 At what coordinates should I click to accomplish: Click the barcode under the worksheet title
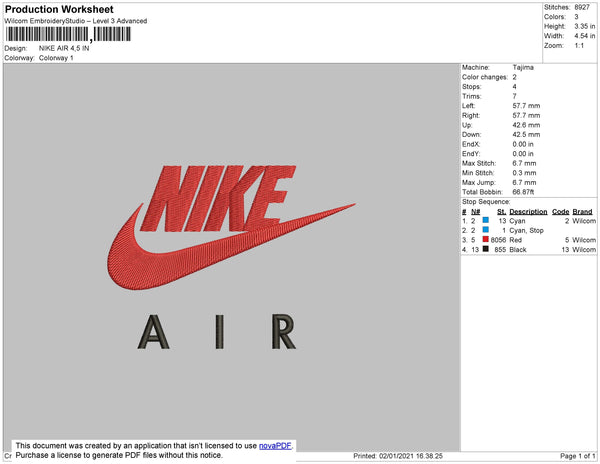point(68,34)
